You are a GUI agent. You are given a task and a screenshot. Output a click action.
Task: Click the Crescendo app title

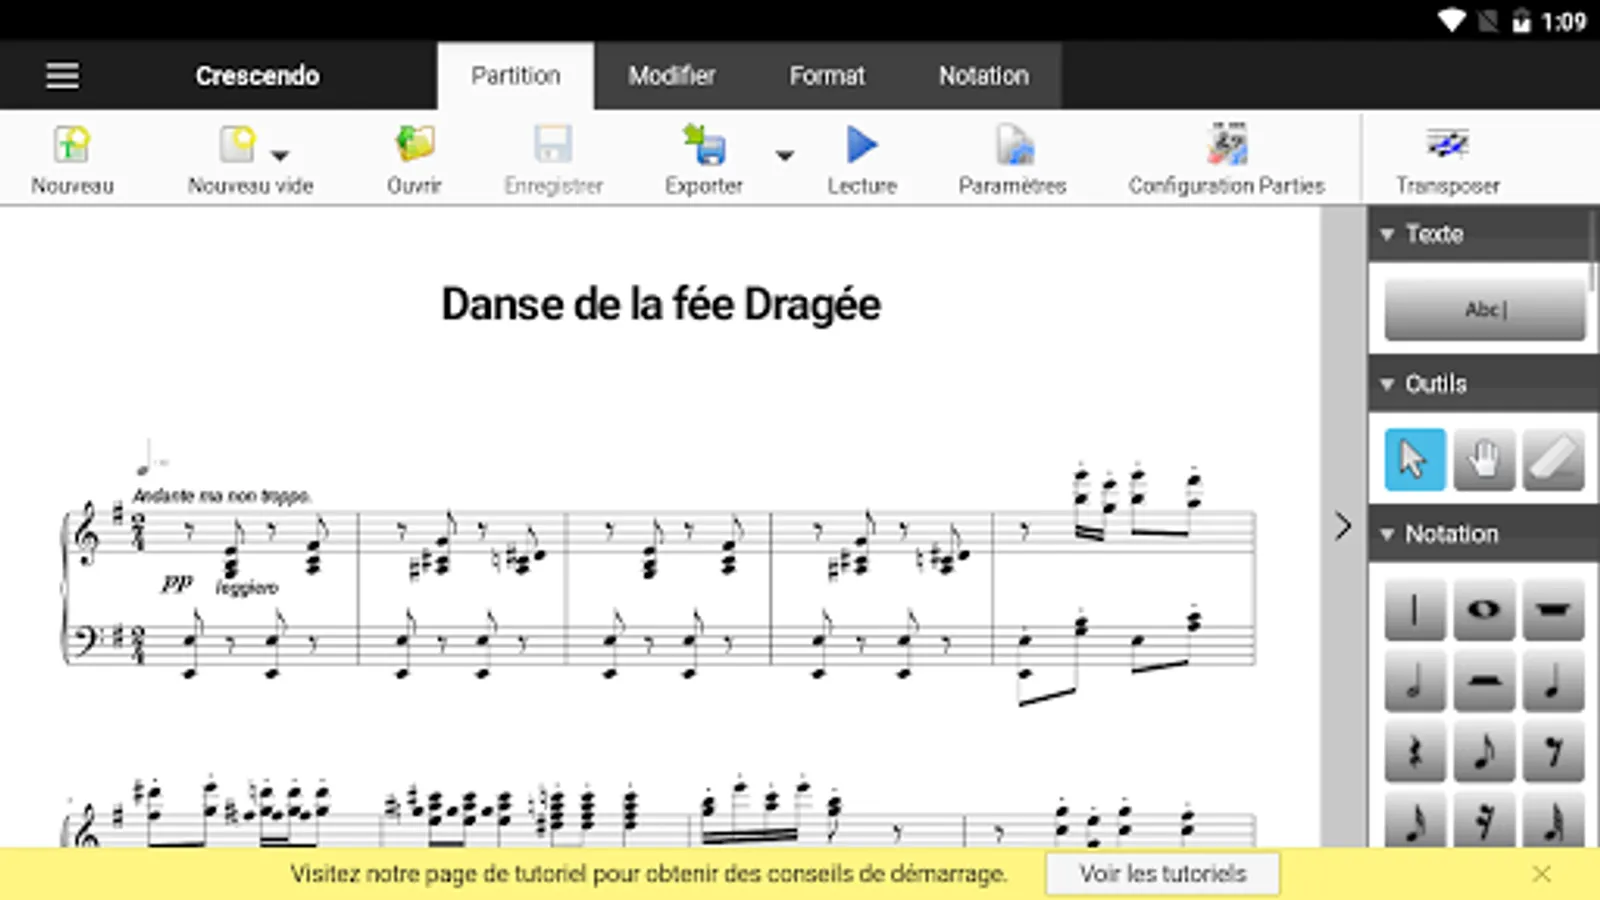[257, 76]
